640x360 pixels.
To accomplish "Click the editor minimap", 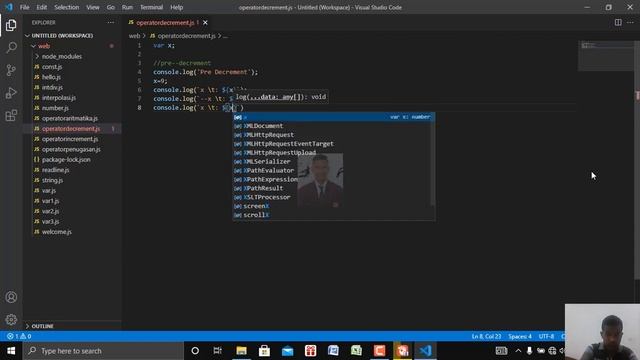I will pos(606,56).
